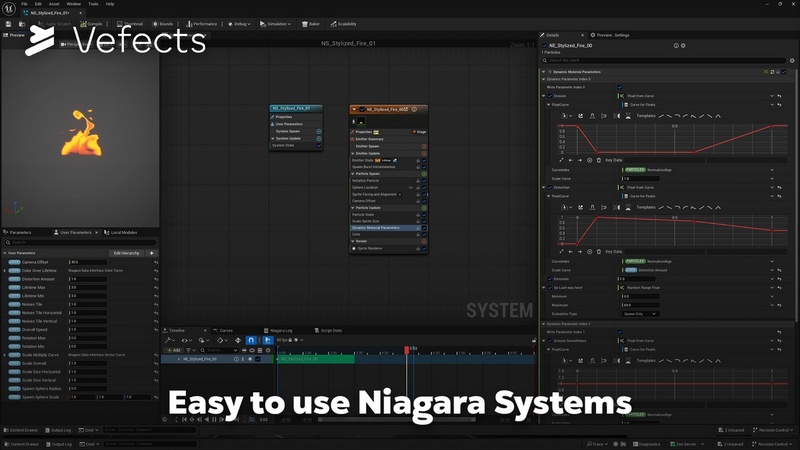Open the Window menu
The width and height of the screenshot is (800, 450).
[x=74, y=4]
